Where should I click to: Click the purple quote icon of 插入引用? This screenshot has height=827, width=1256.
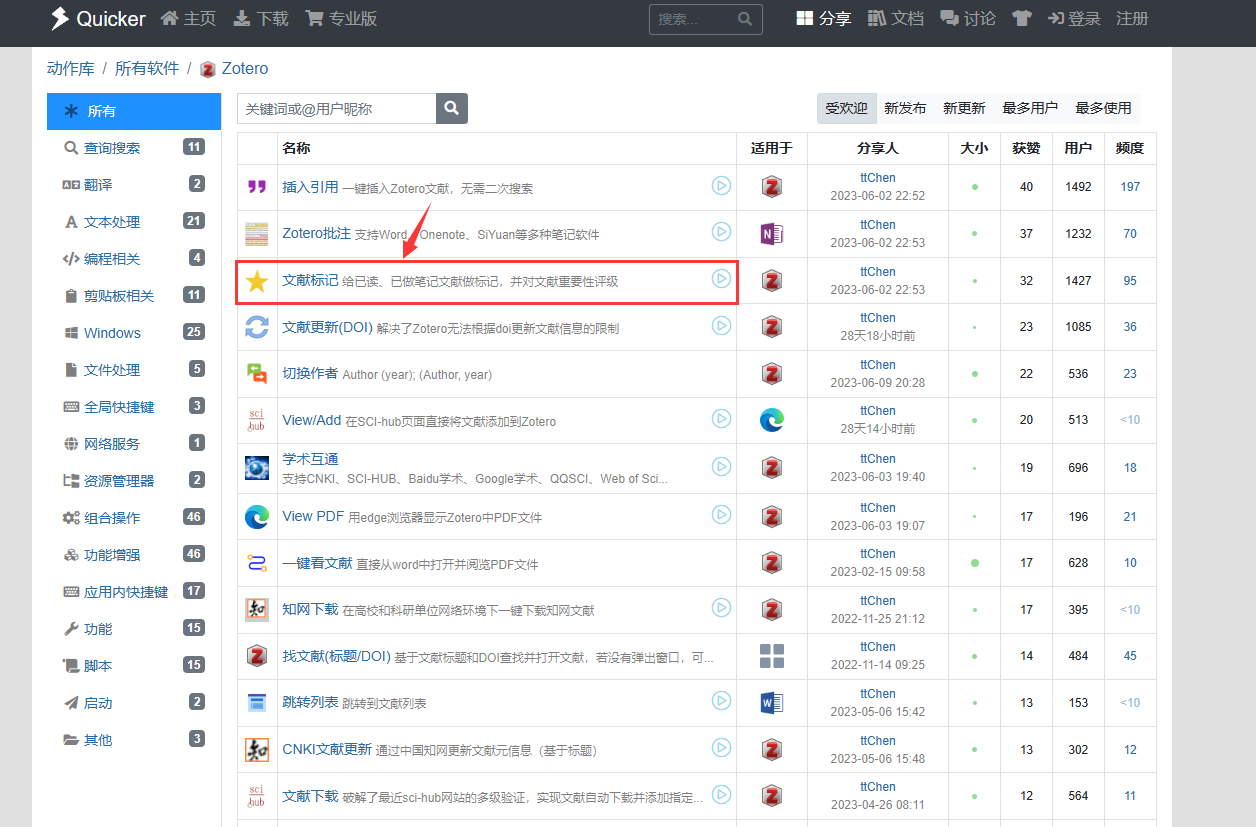tap(257, 187)
